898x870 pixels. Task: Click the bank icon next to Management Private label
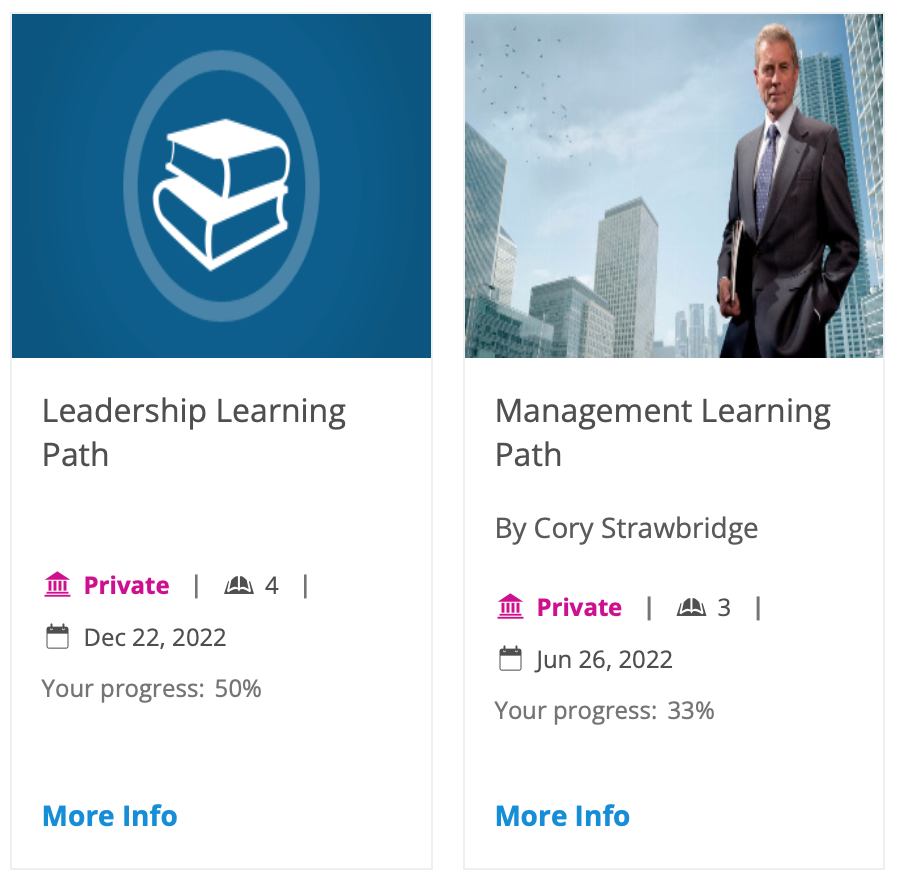[x=511, y=607]
